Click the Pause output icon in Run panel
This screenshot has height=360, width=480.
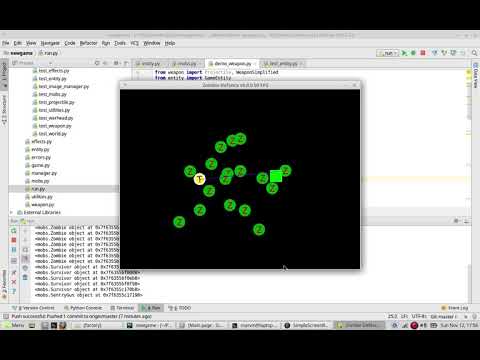pos(14,250)
